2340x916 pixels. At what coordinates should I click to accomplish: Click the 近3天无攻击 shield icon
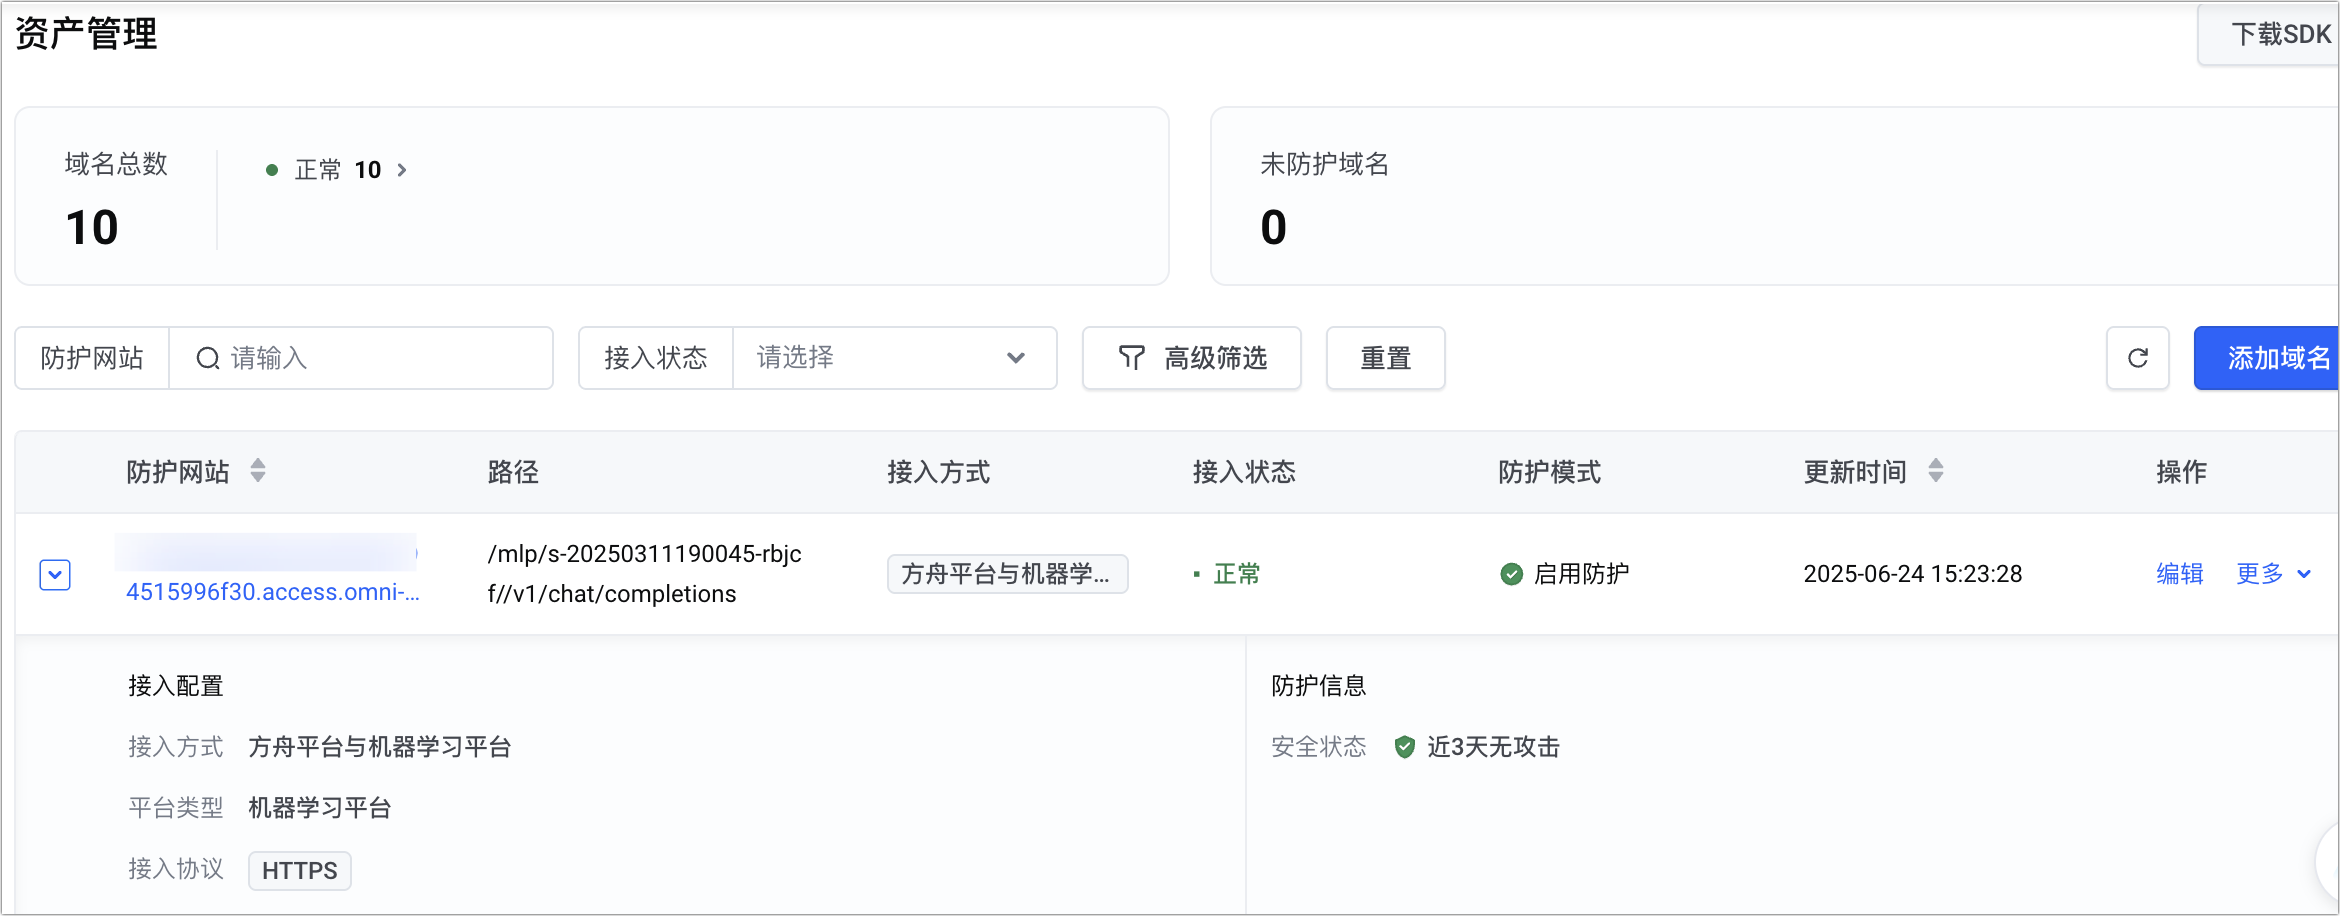click(1405, 747)
